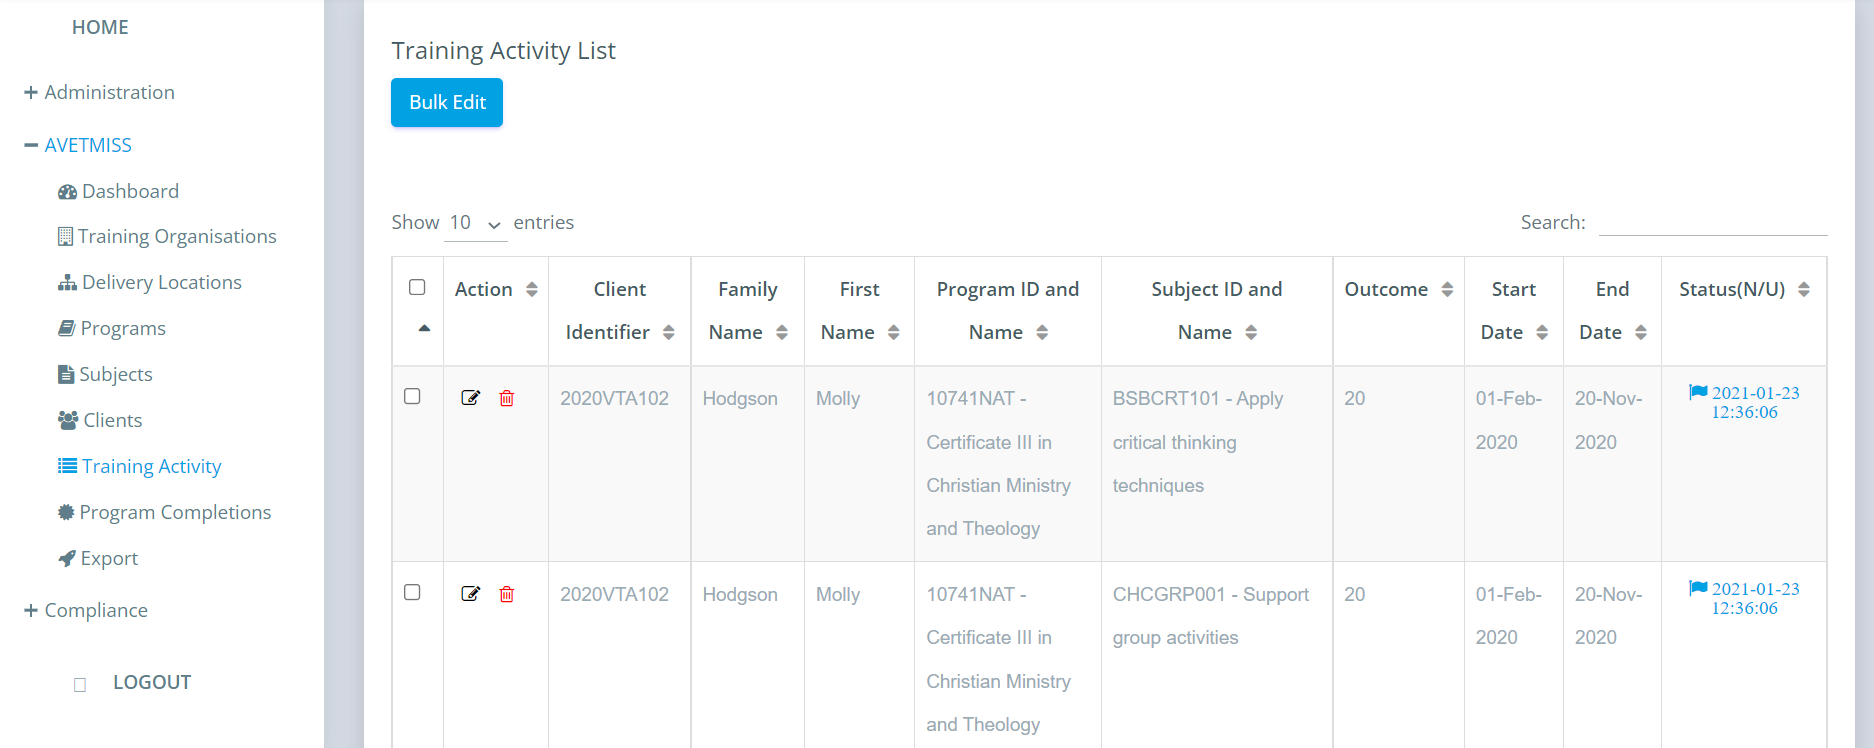The image size is (1874, 748).
Task: Expand the Compliance menu section
Action: point(86,610)
